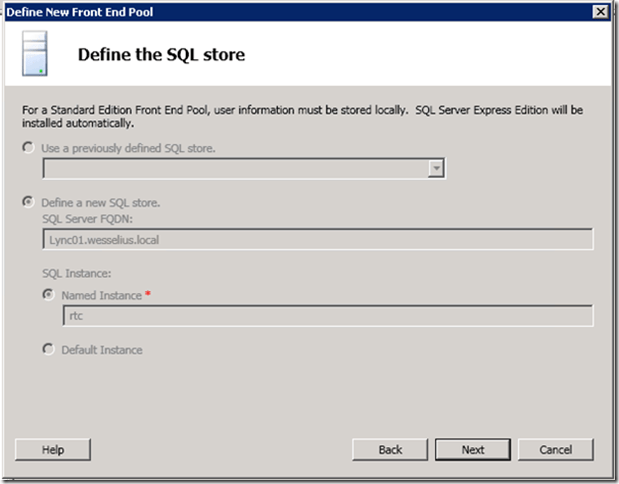Click the SQL Server FQDN text field
Viewport: 619px width, 484px height.
coord(318,239)
